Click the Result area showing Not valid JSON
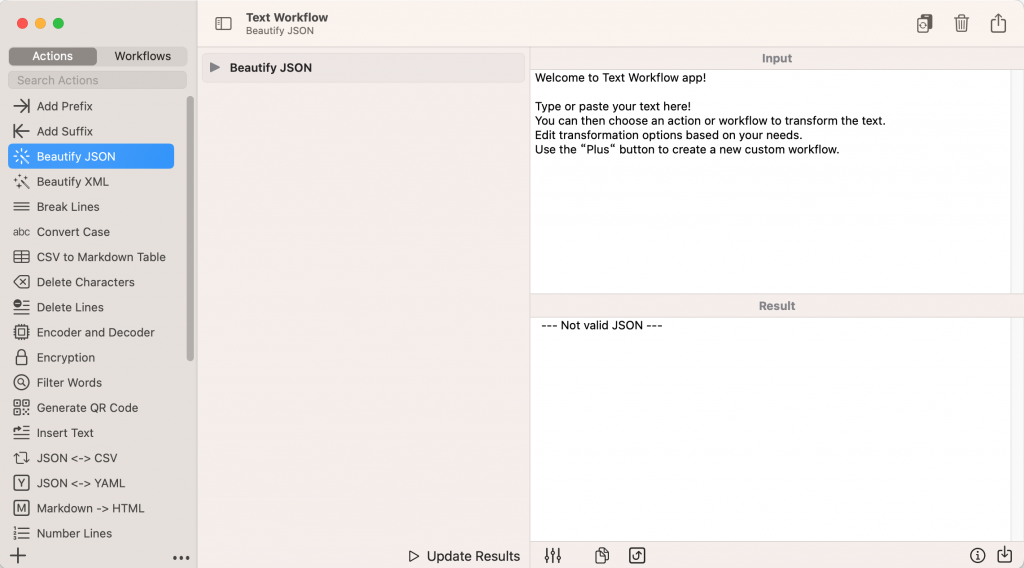This screenshot has width=1024, height=568. [x=771, y=429]
